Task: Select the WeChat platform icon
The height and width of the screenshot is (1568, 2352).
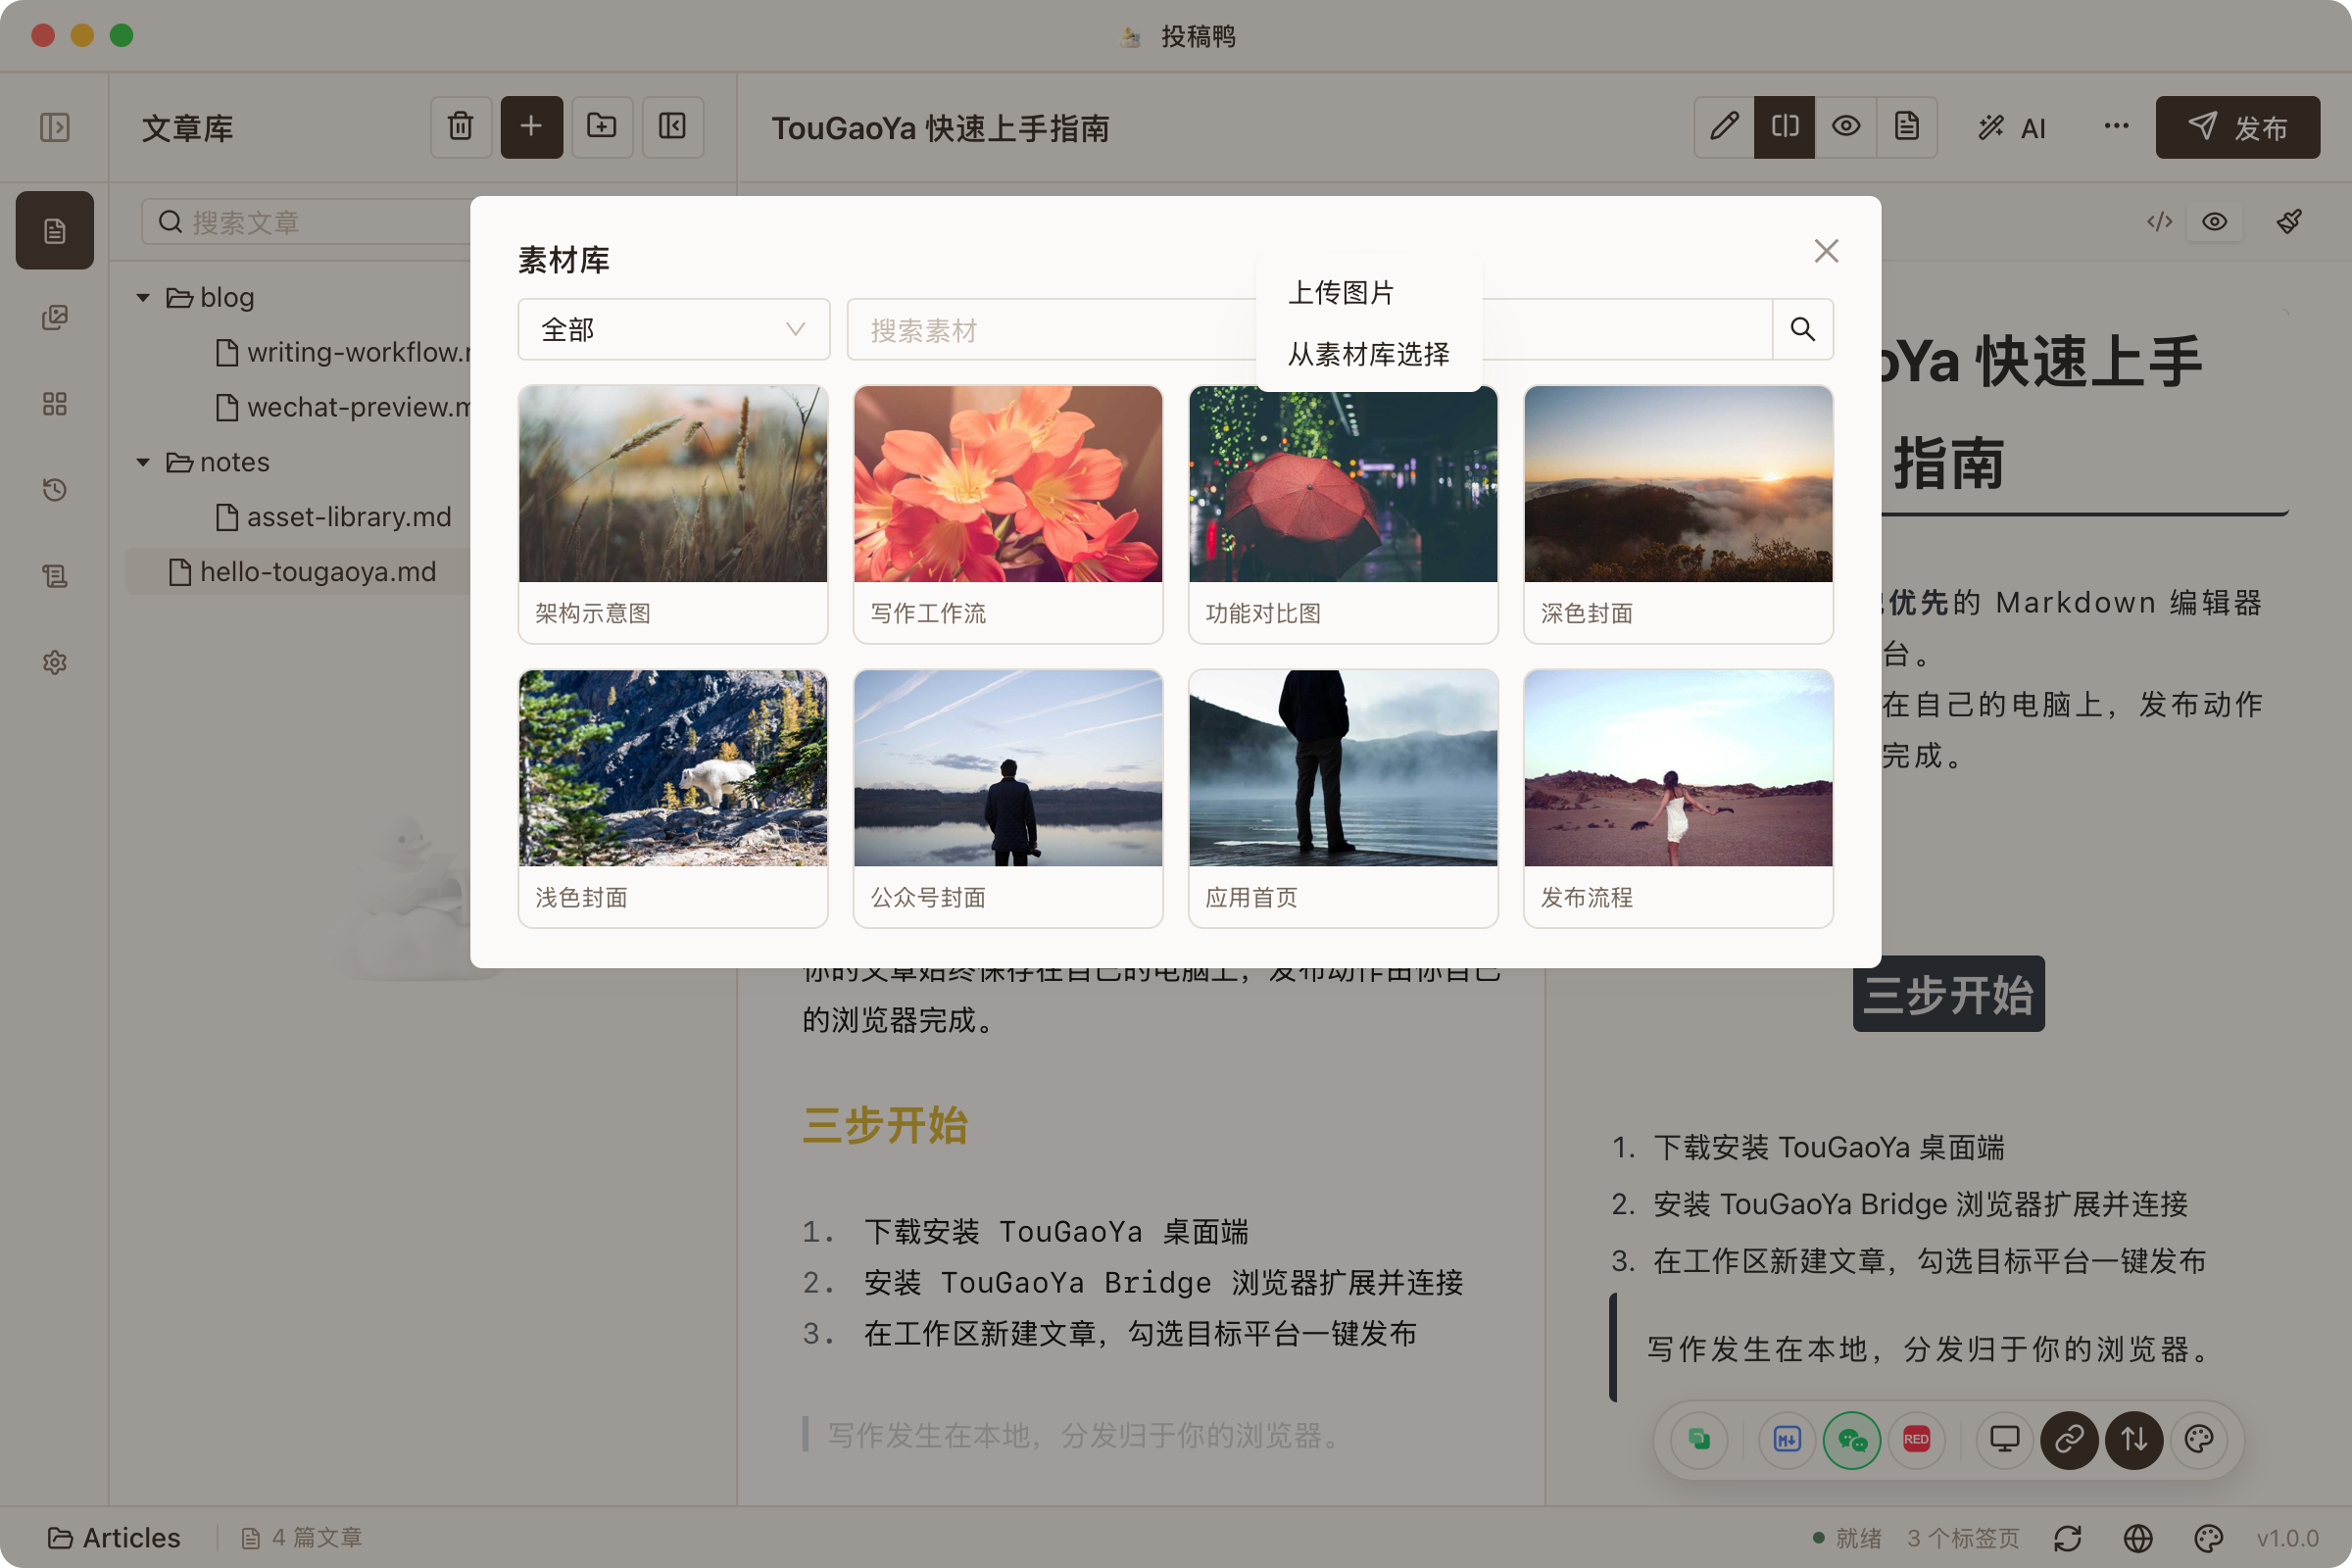Action: 1852,1439
